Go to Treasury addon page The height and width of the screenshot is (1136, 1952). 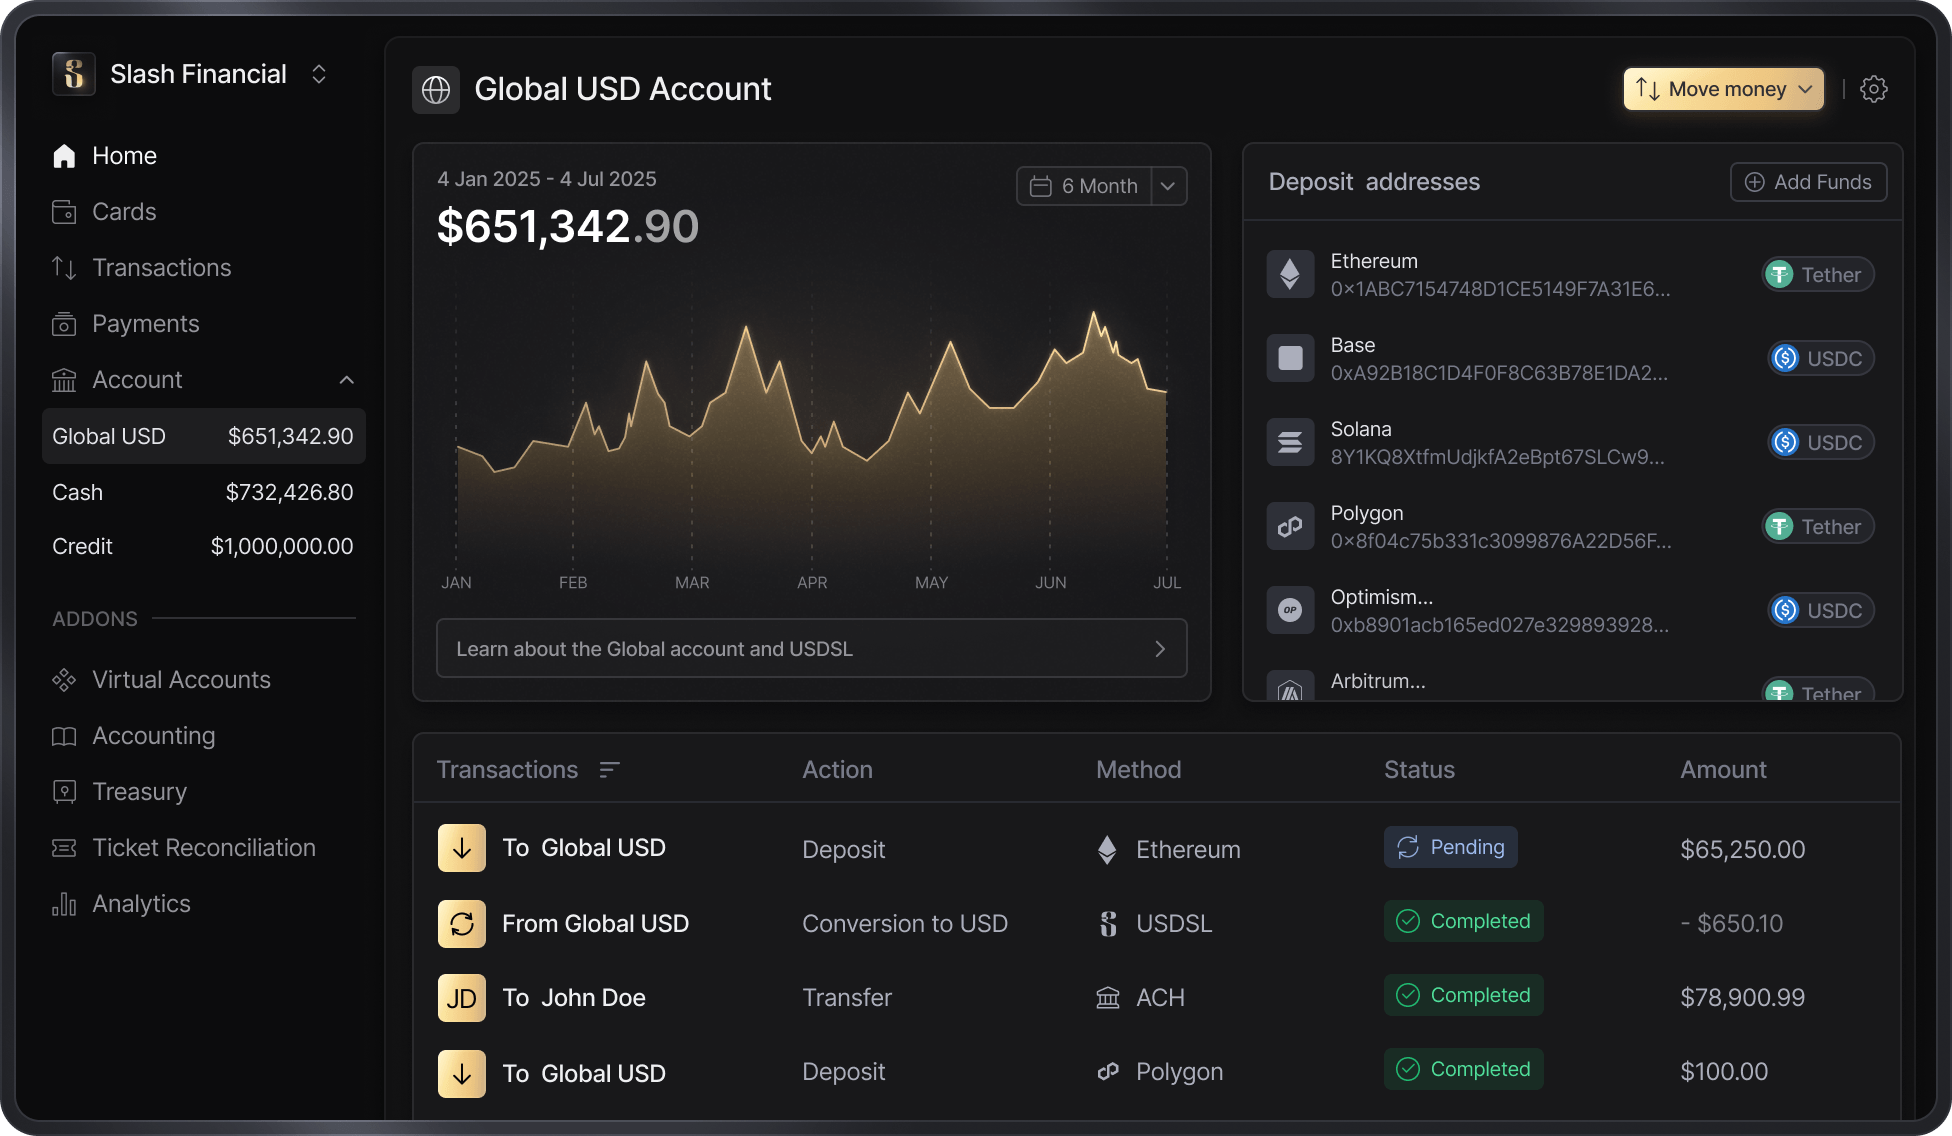tap(139, 792)
